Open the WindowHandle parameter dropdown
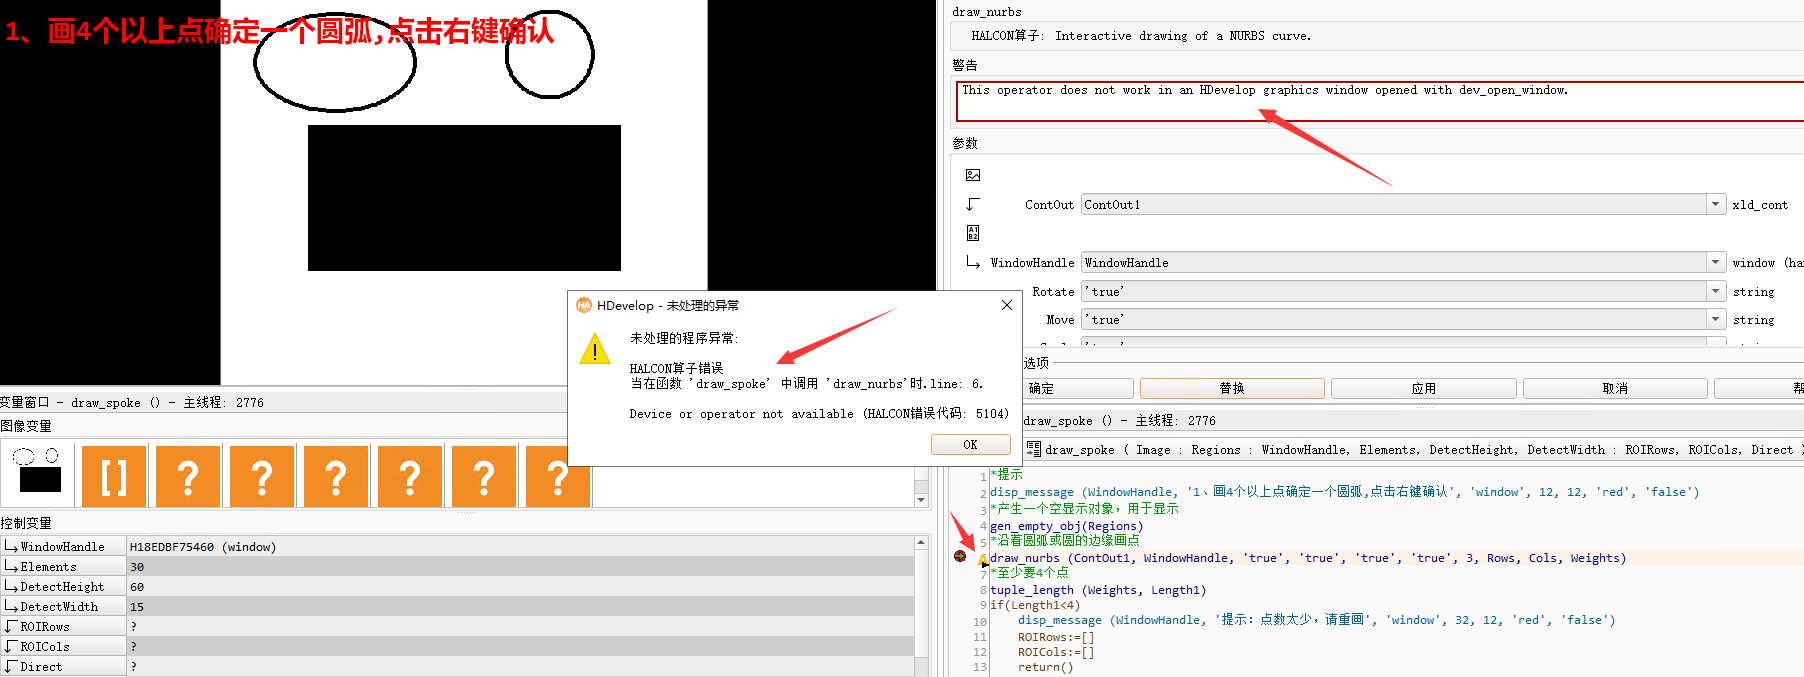 click(1716, 262)
